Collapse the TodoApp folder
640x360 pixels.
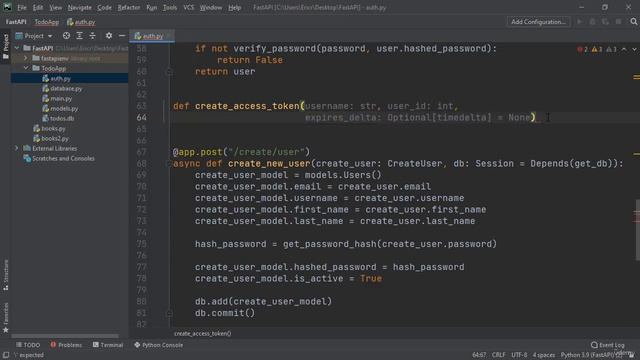tap(26, 68)
